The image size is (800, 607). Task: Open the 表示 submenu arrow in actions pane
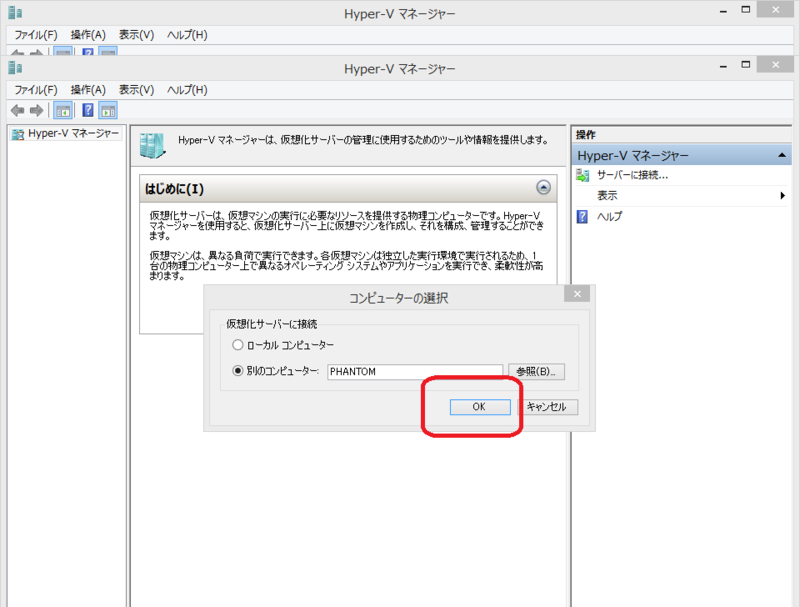pos(782,195)
